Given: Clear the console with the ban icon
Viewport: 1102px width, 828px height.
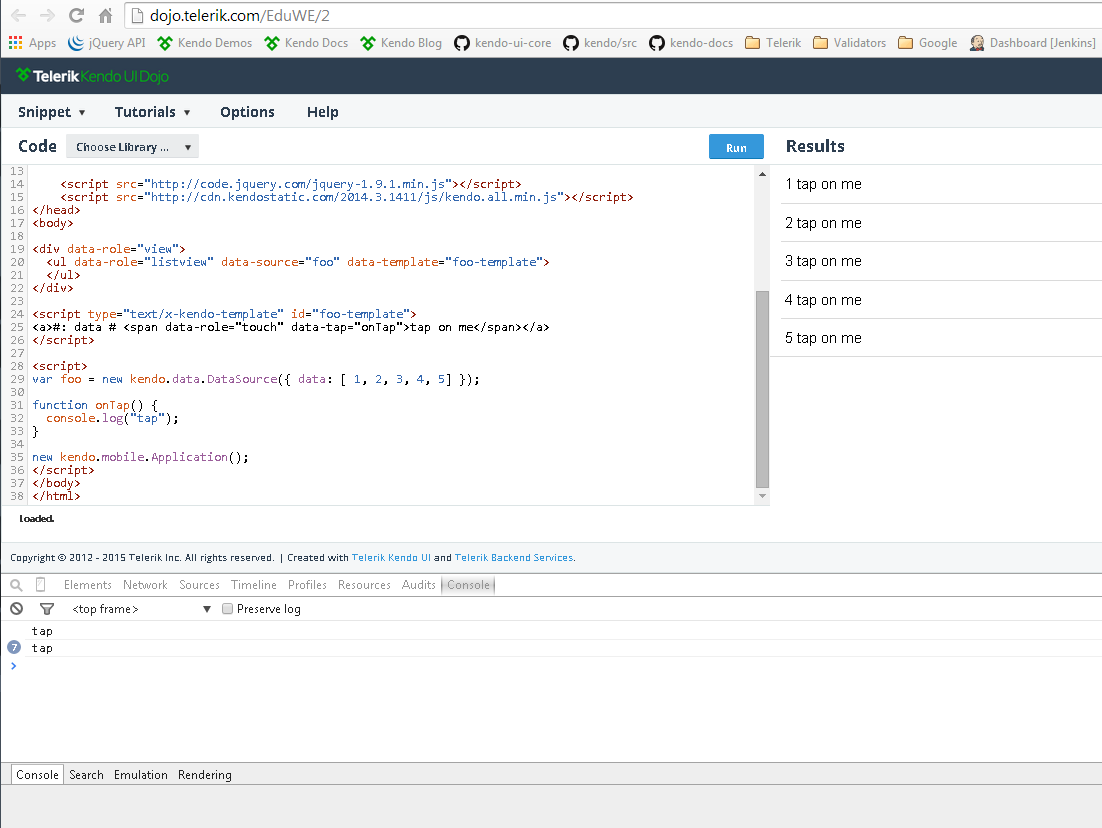Looking at the screenshot, I should [16, 608].
